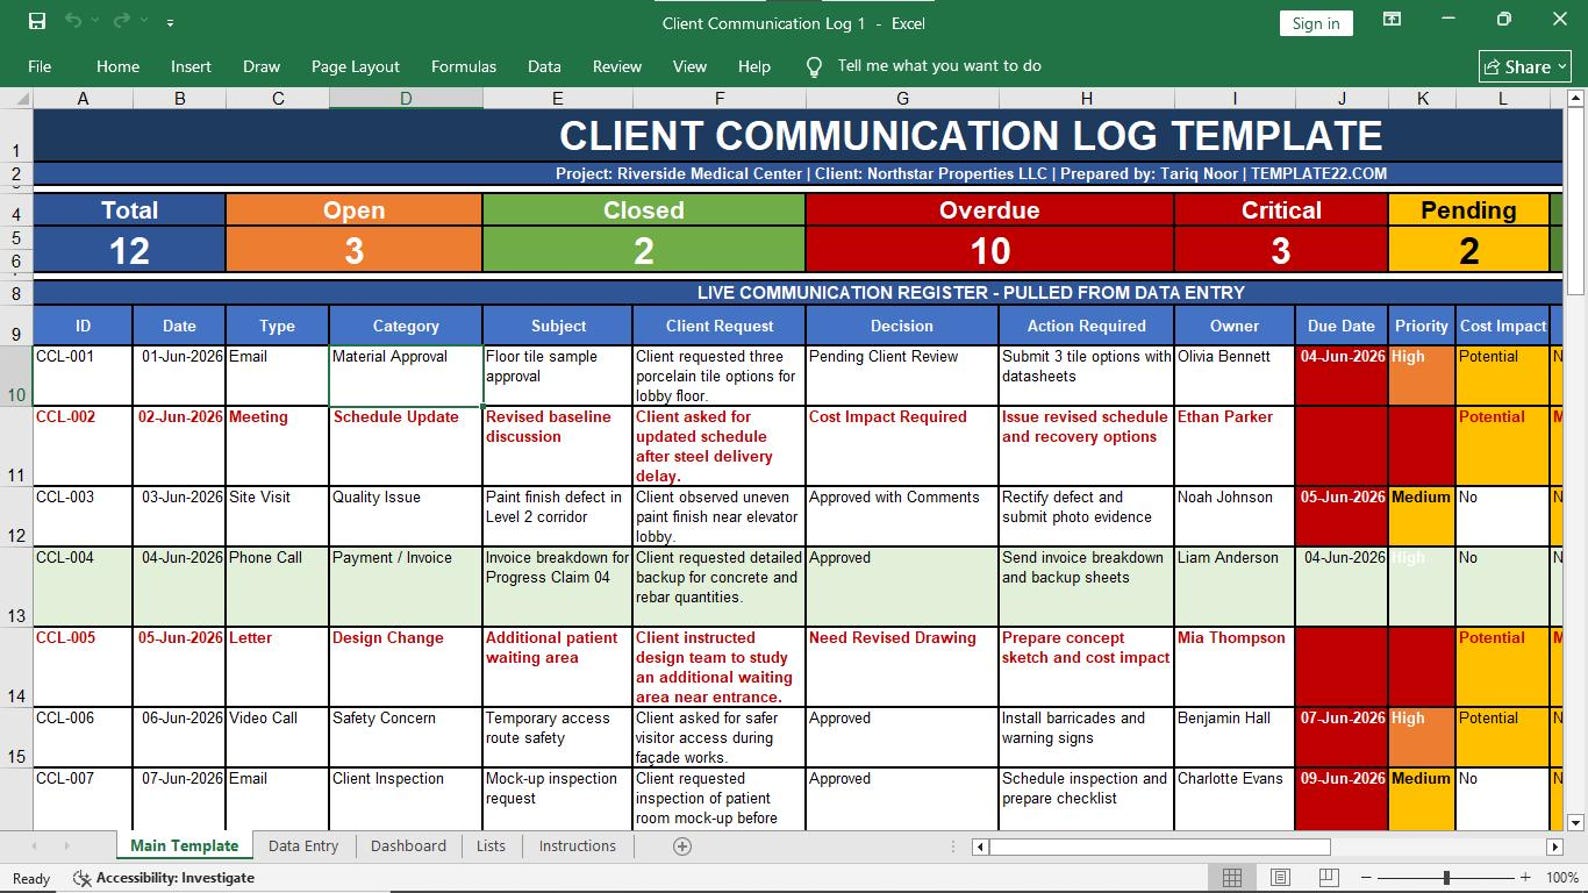Screen dimensions: 1588x893
Task: Select the Ethan Parker owner cell
Action: point(1235,446)
